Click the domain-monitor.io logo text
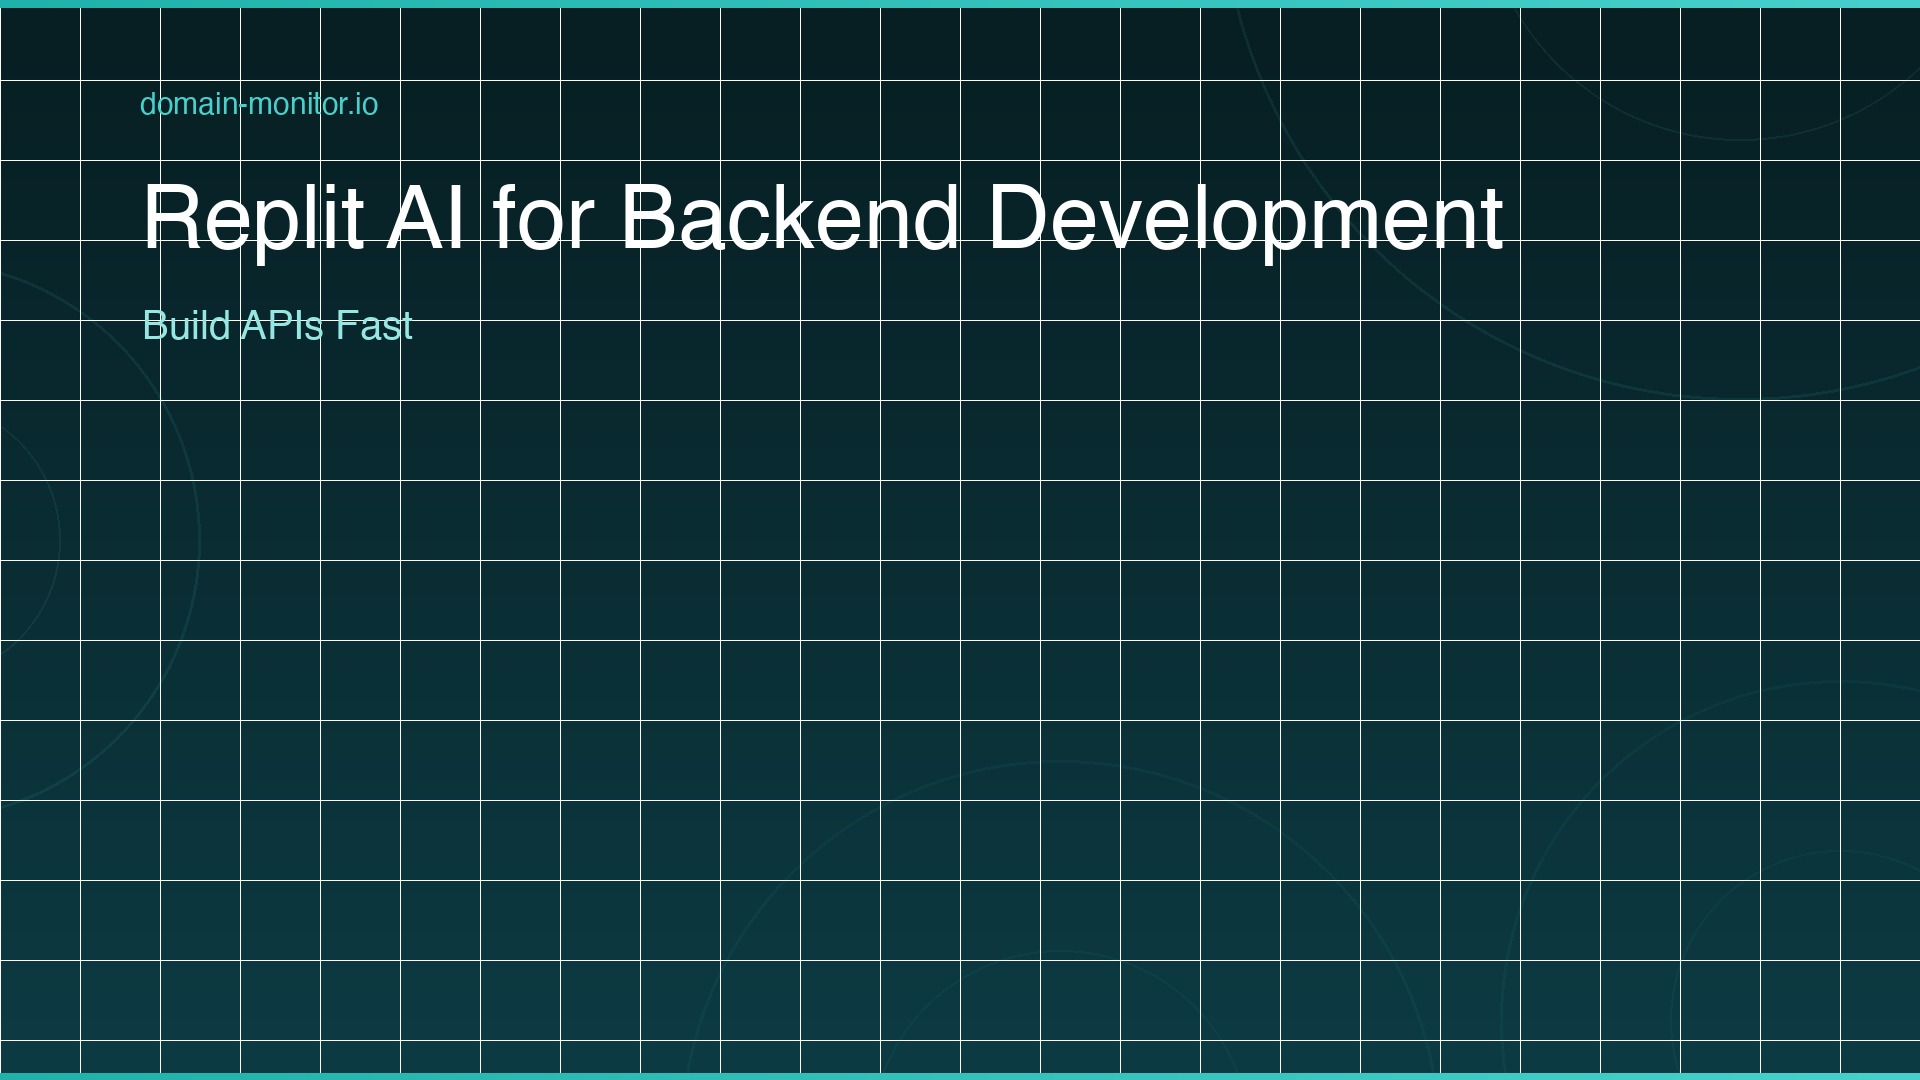 pyautogui.click(x=258, y=105)
